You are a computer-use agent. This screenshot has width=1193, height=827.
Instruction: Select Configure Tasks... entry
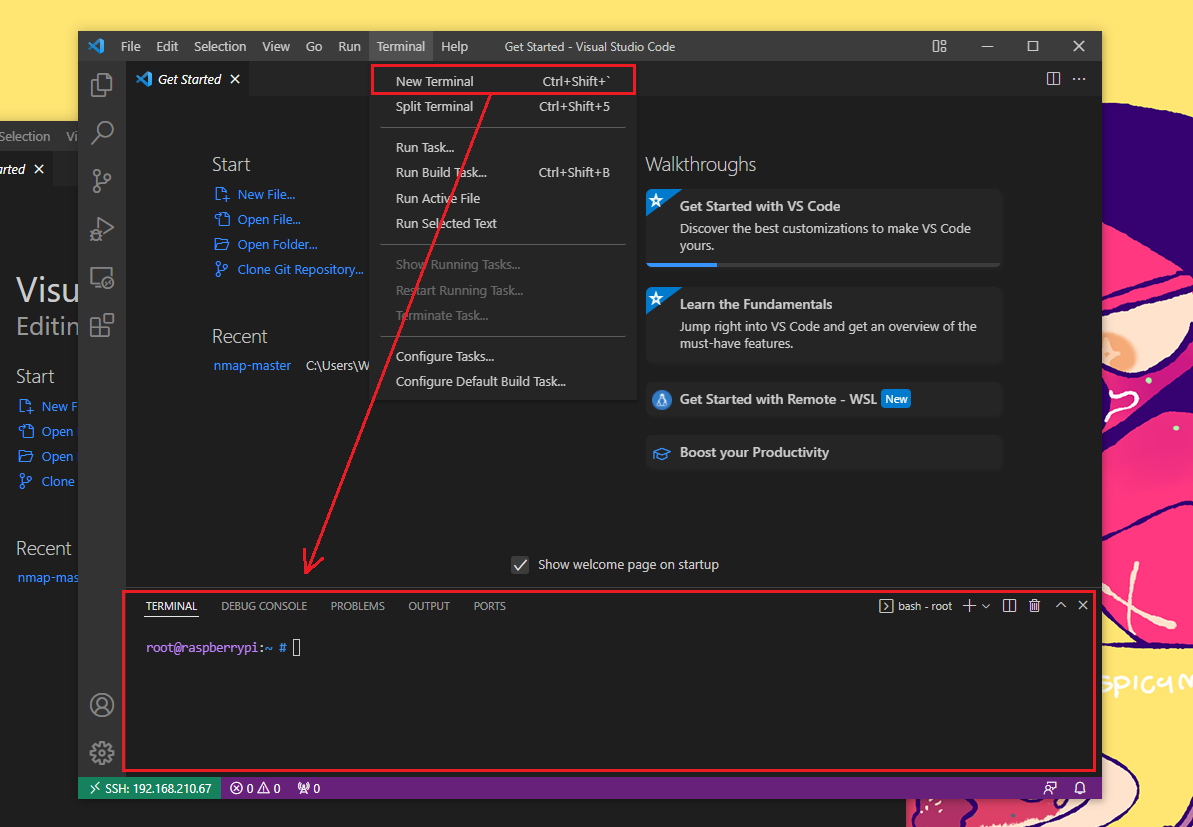click(x=503, y=357)
